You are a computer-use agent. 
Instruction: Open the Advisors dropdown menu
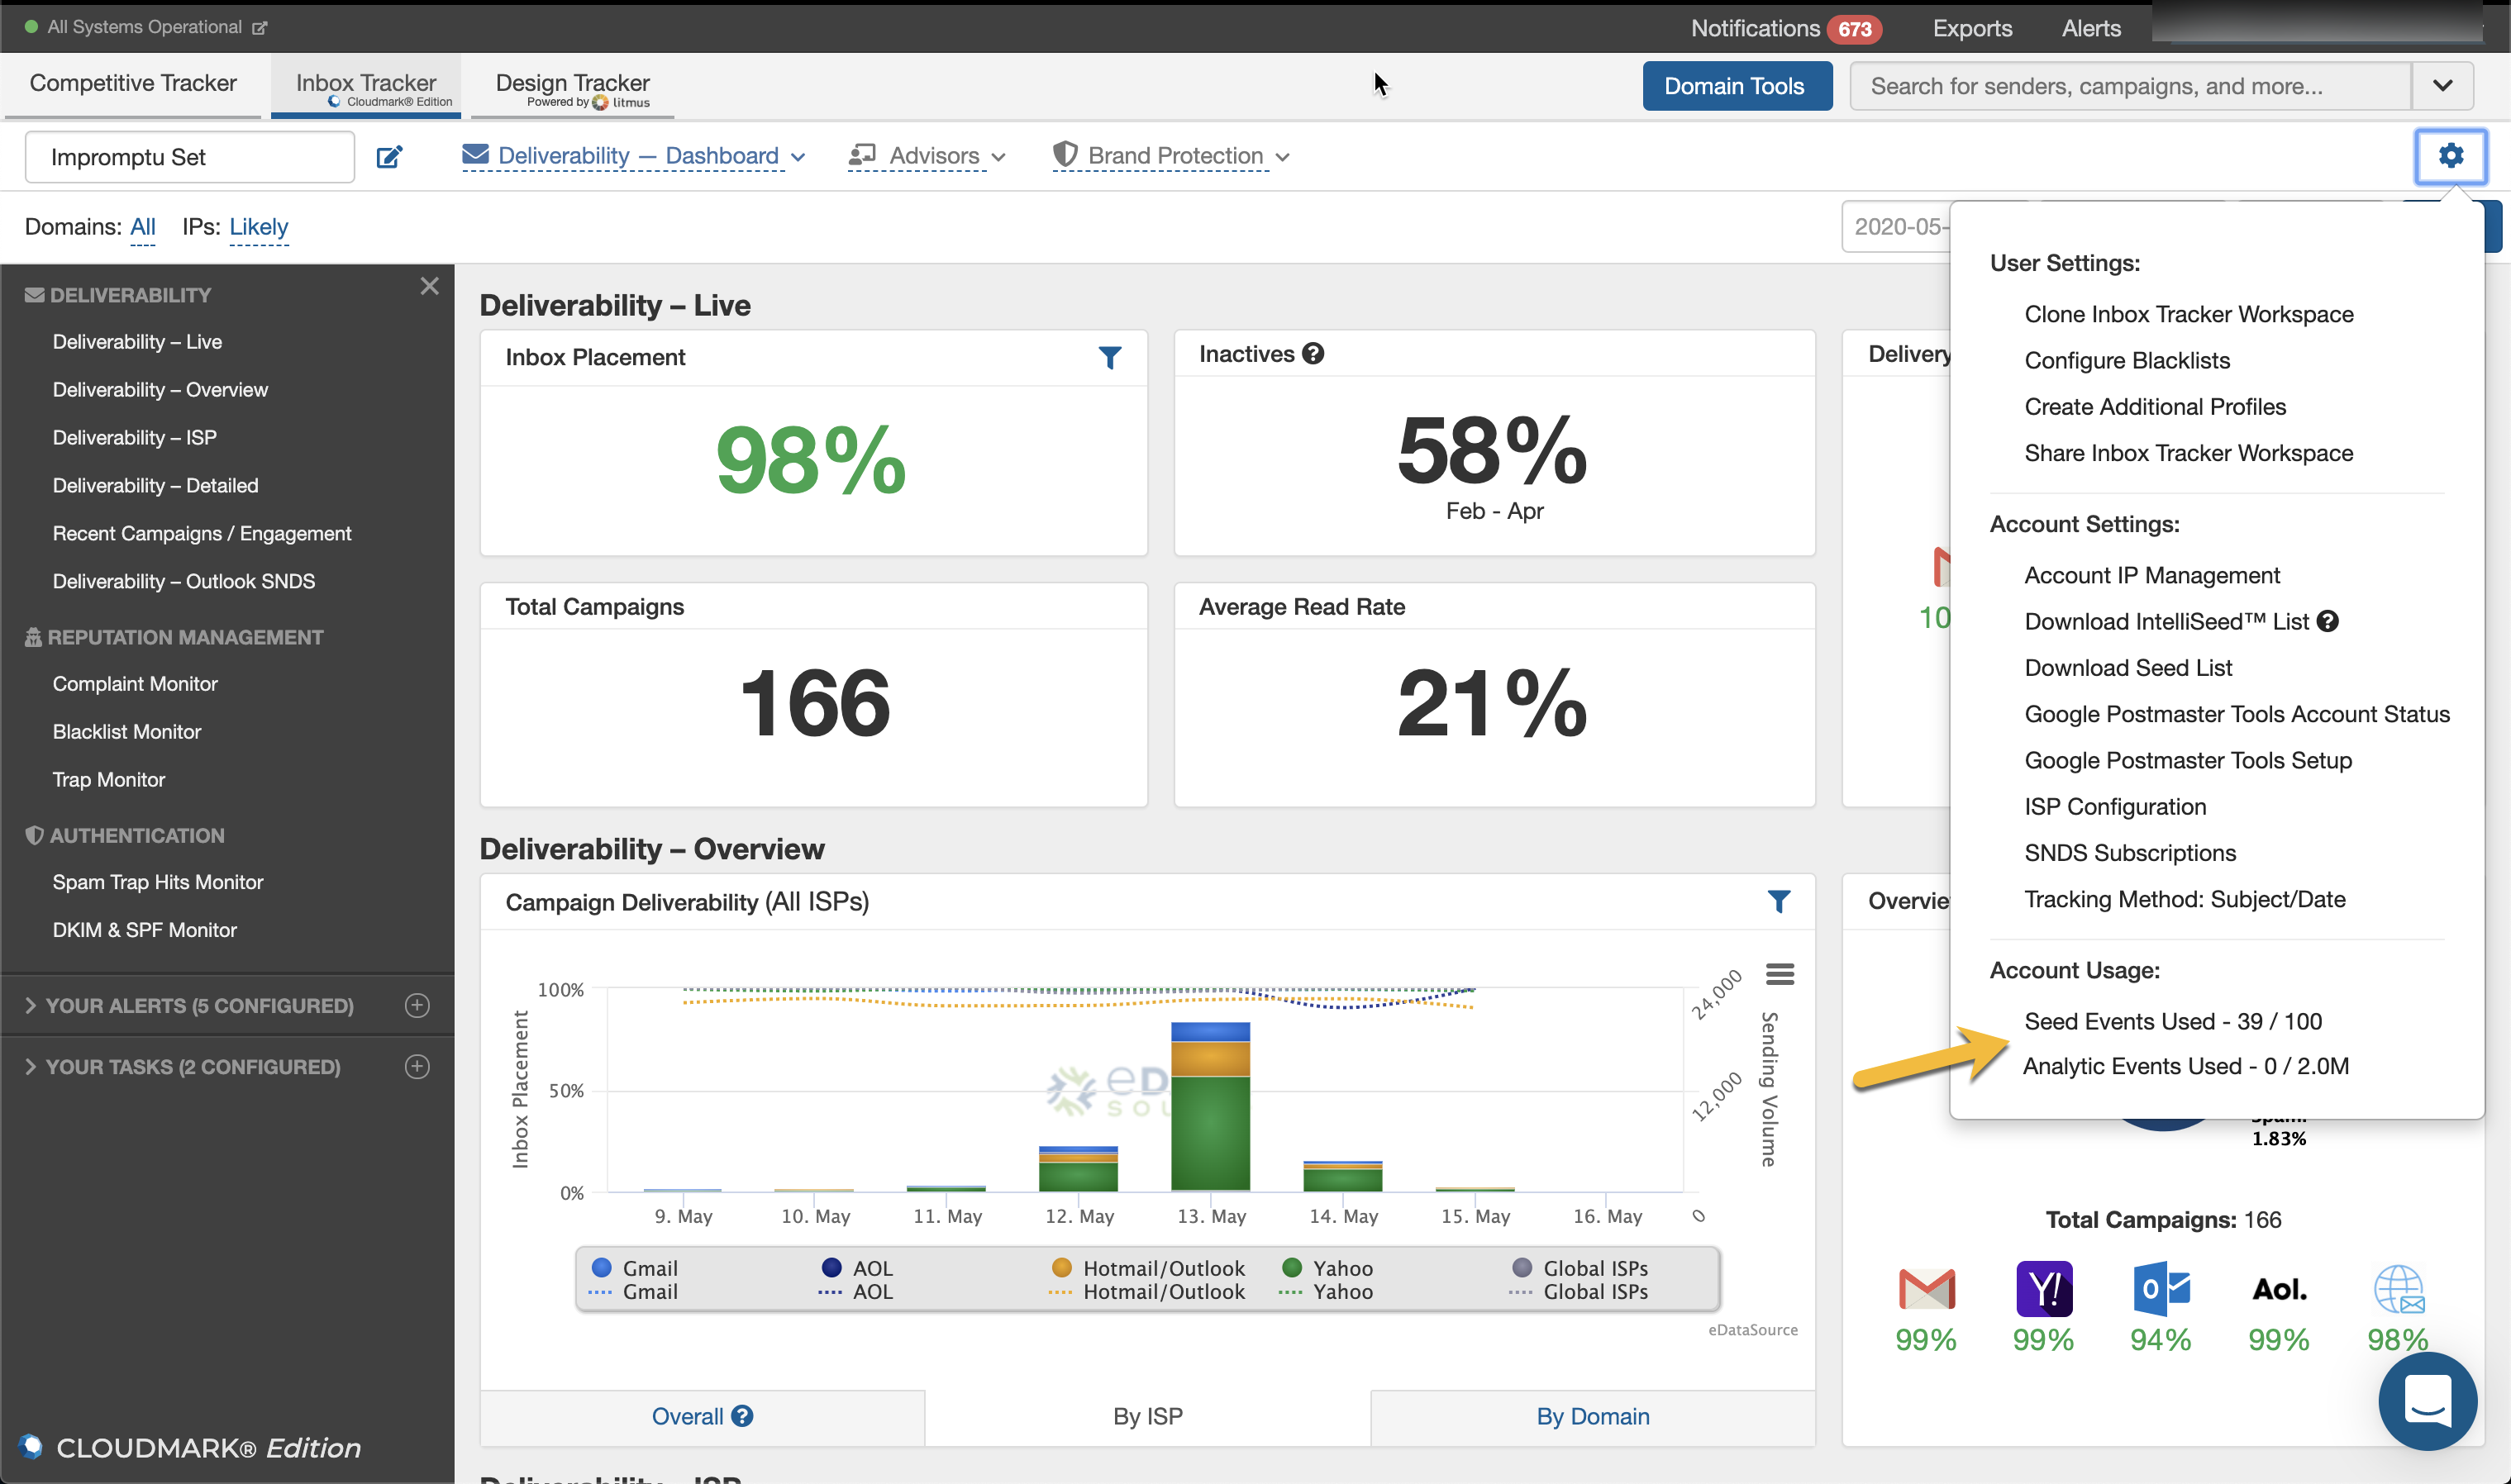pyautogui.click(x=927, y=156)
